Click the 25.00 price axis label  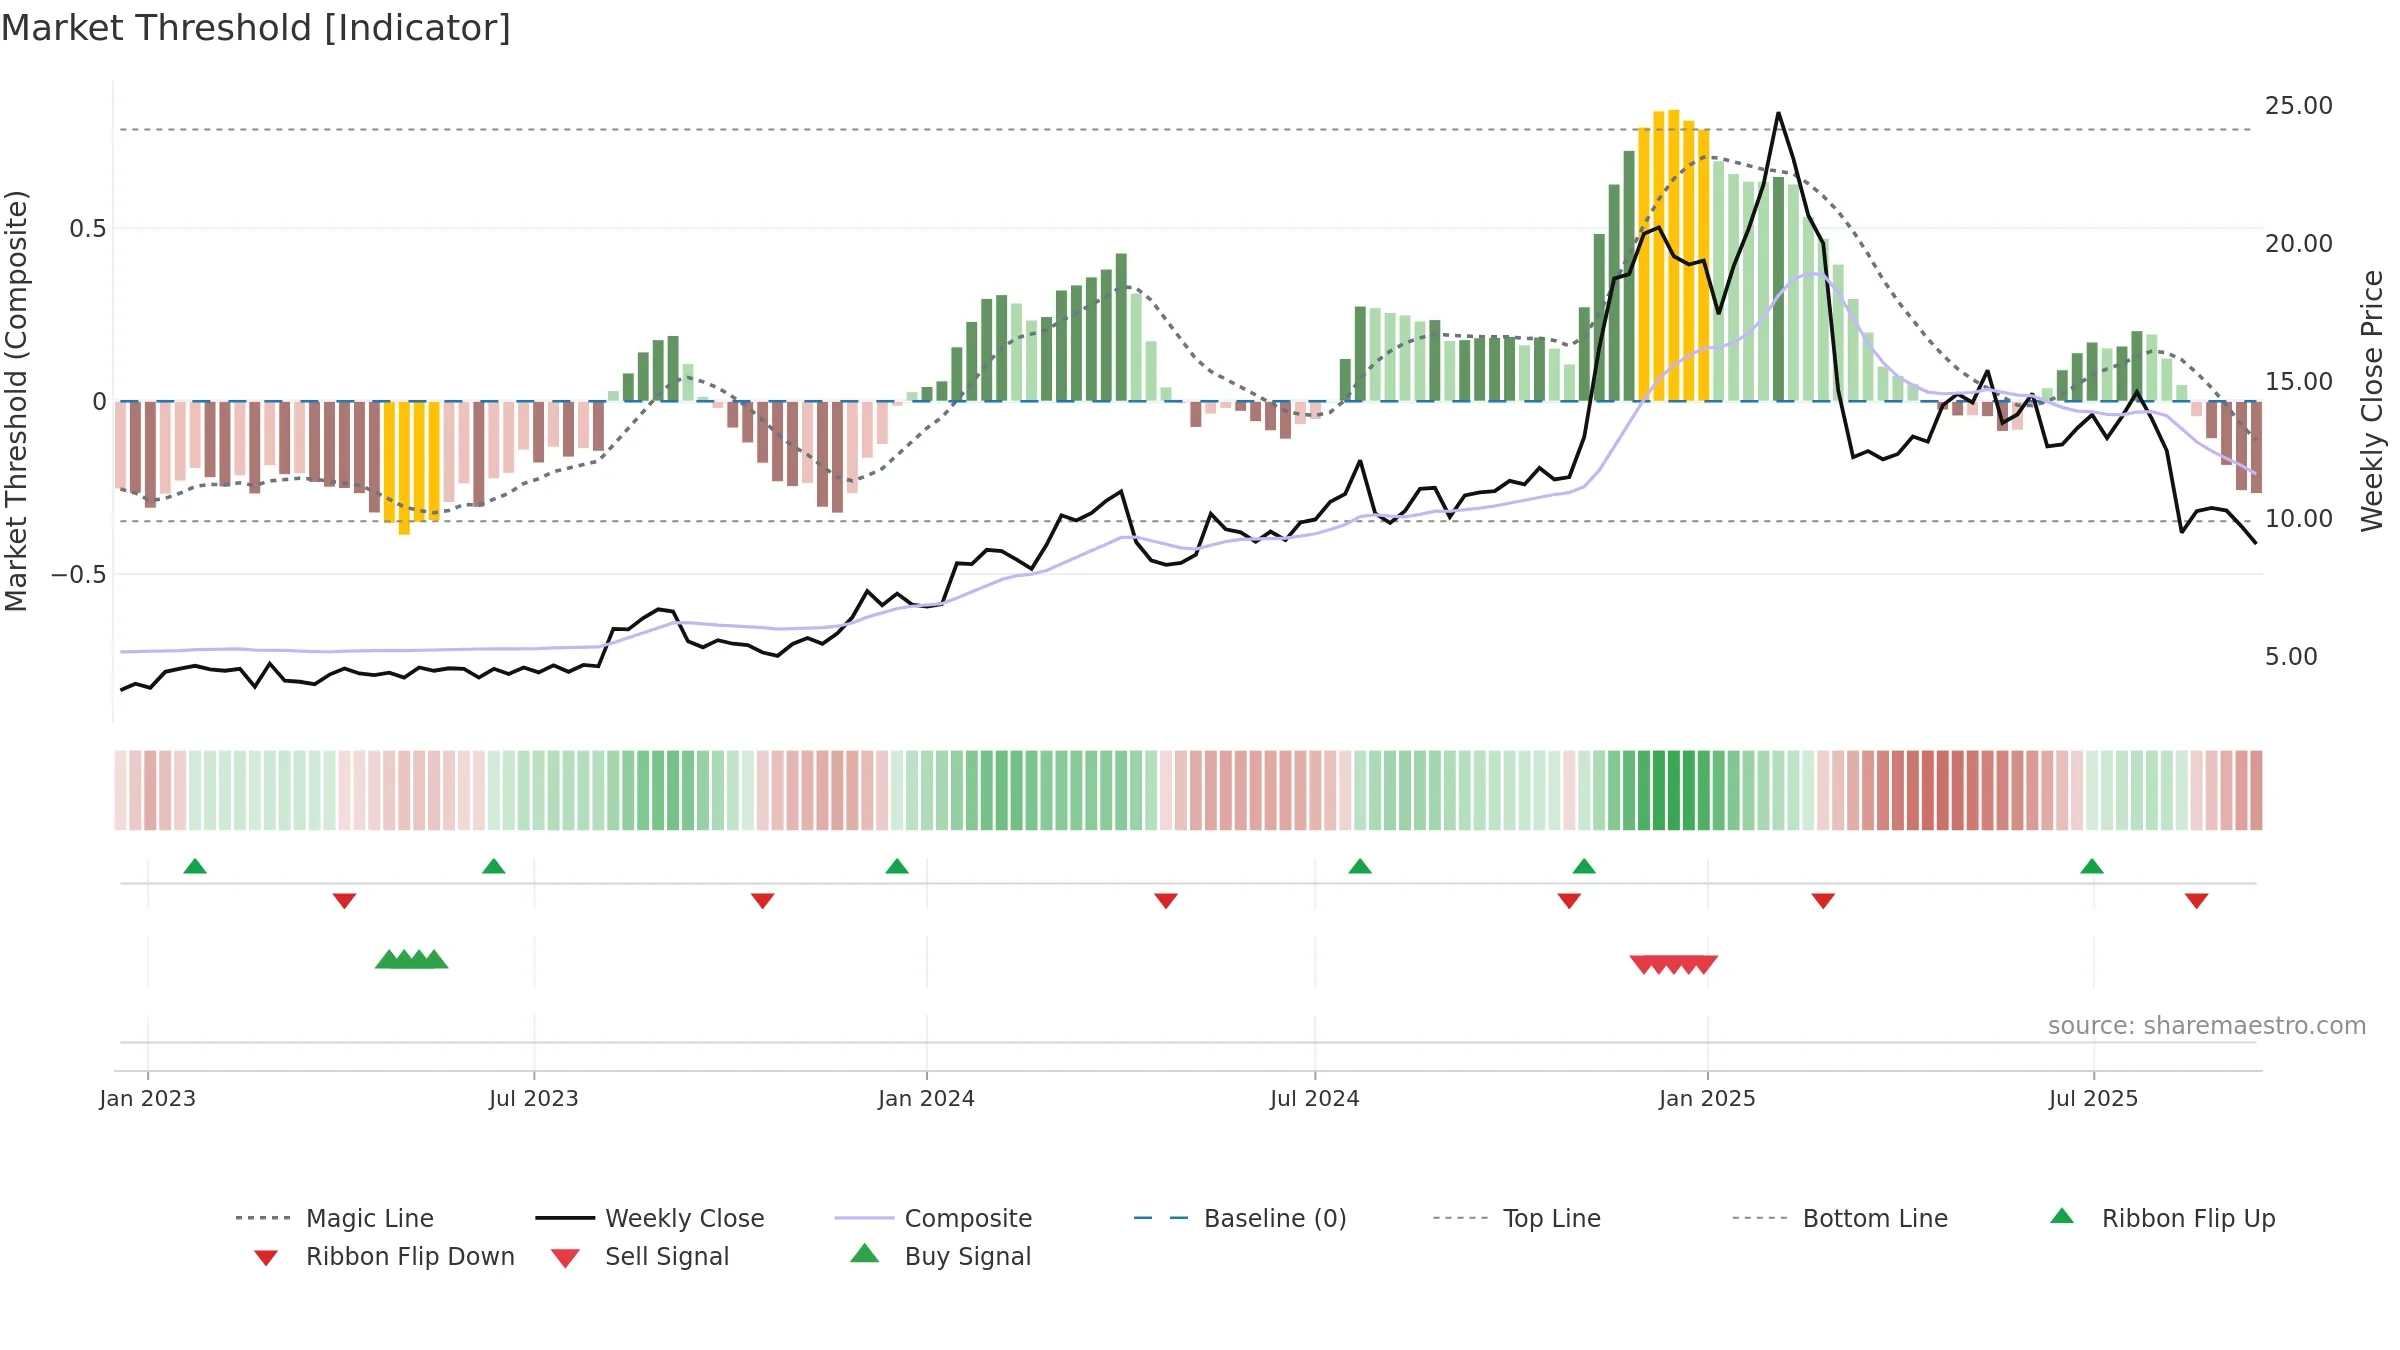point(2299,105)
